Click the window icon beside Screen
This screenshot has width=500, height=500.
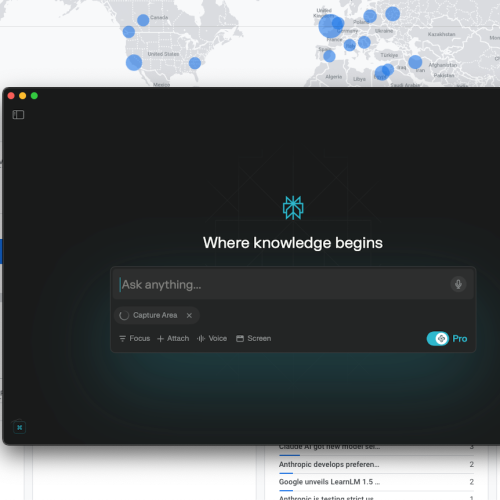point(240,339)
